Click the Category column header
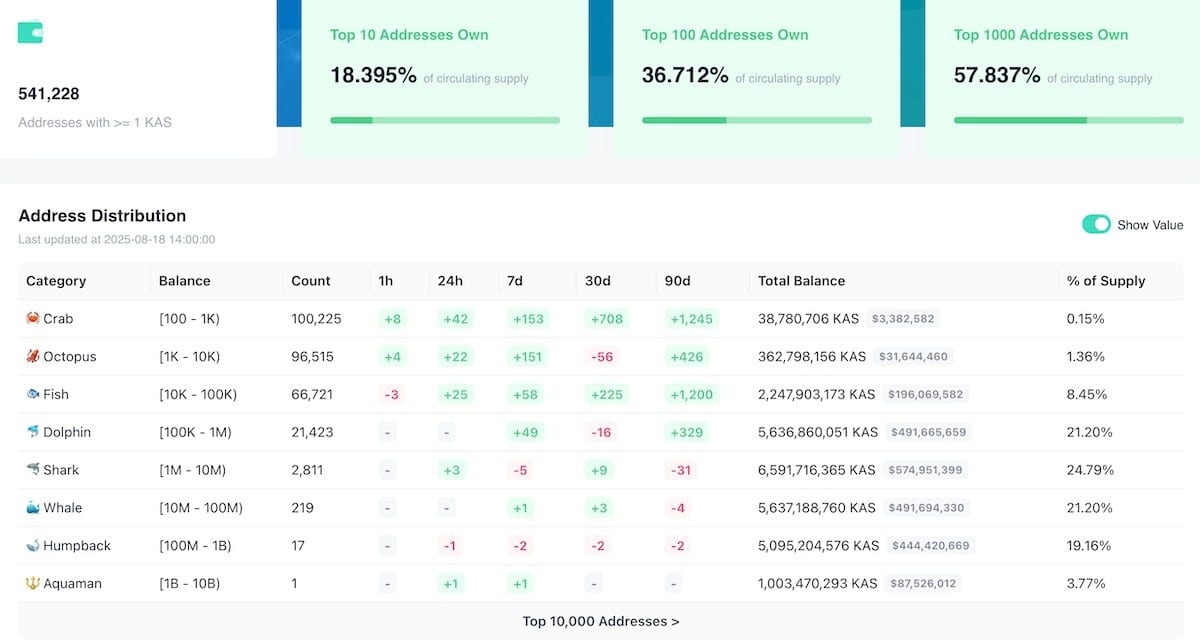The height and width of the screenshot is (640, 1200). pos(56,281)
